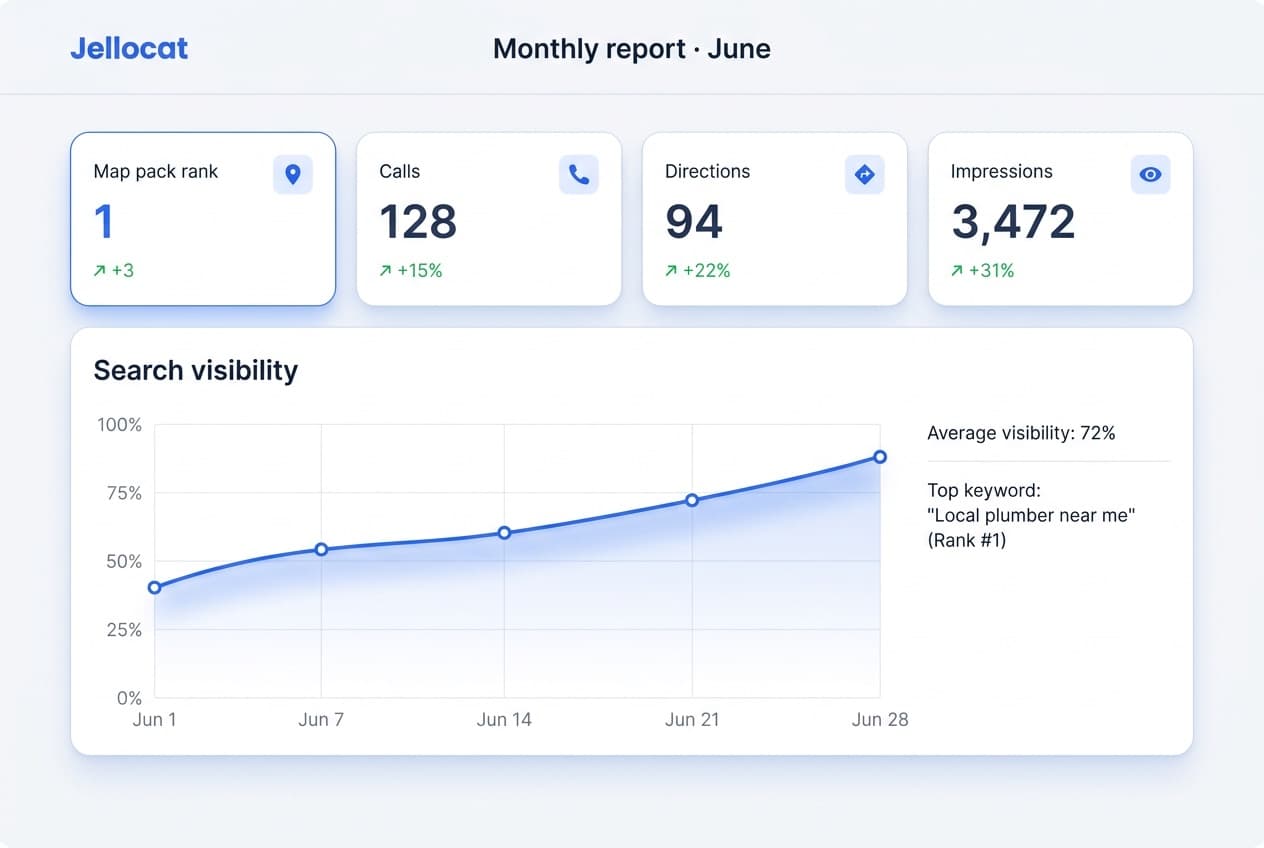Click the '1' map pack rank value
Image resolution: width=1264 pixels, height=848 pixels.
(x=103, y=222)
